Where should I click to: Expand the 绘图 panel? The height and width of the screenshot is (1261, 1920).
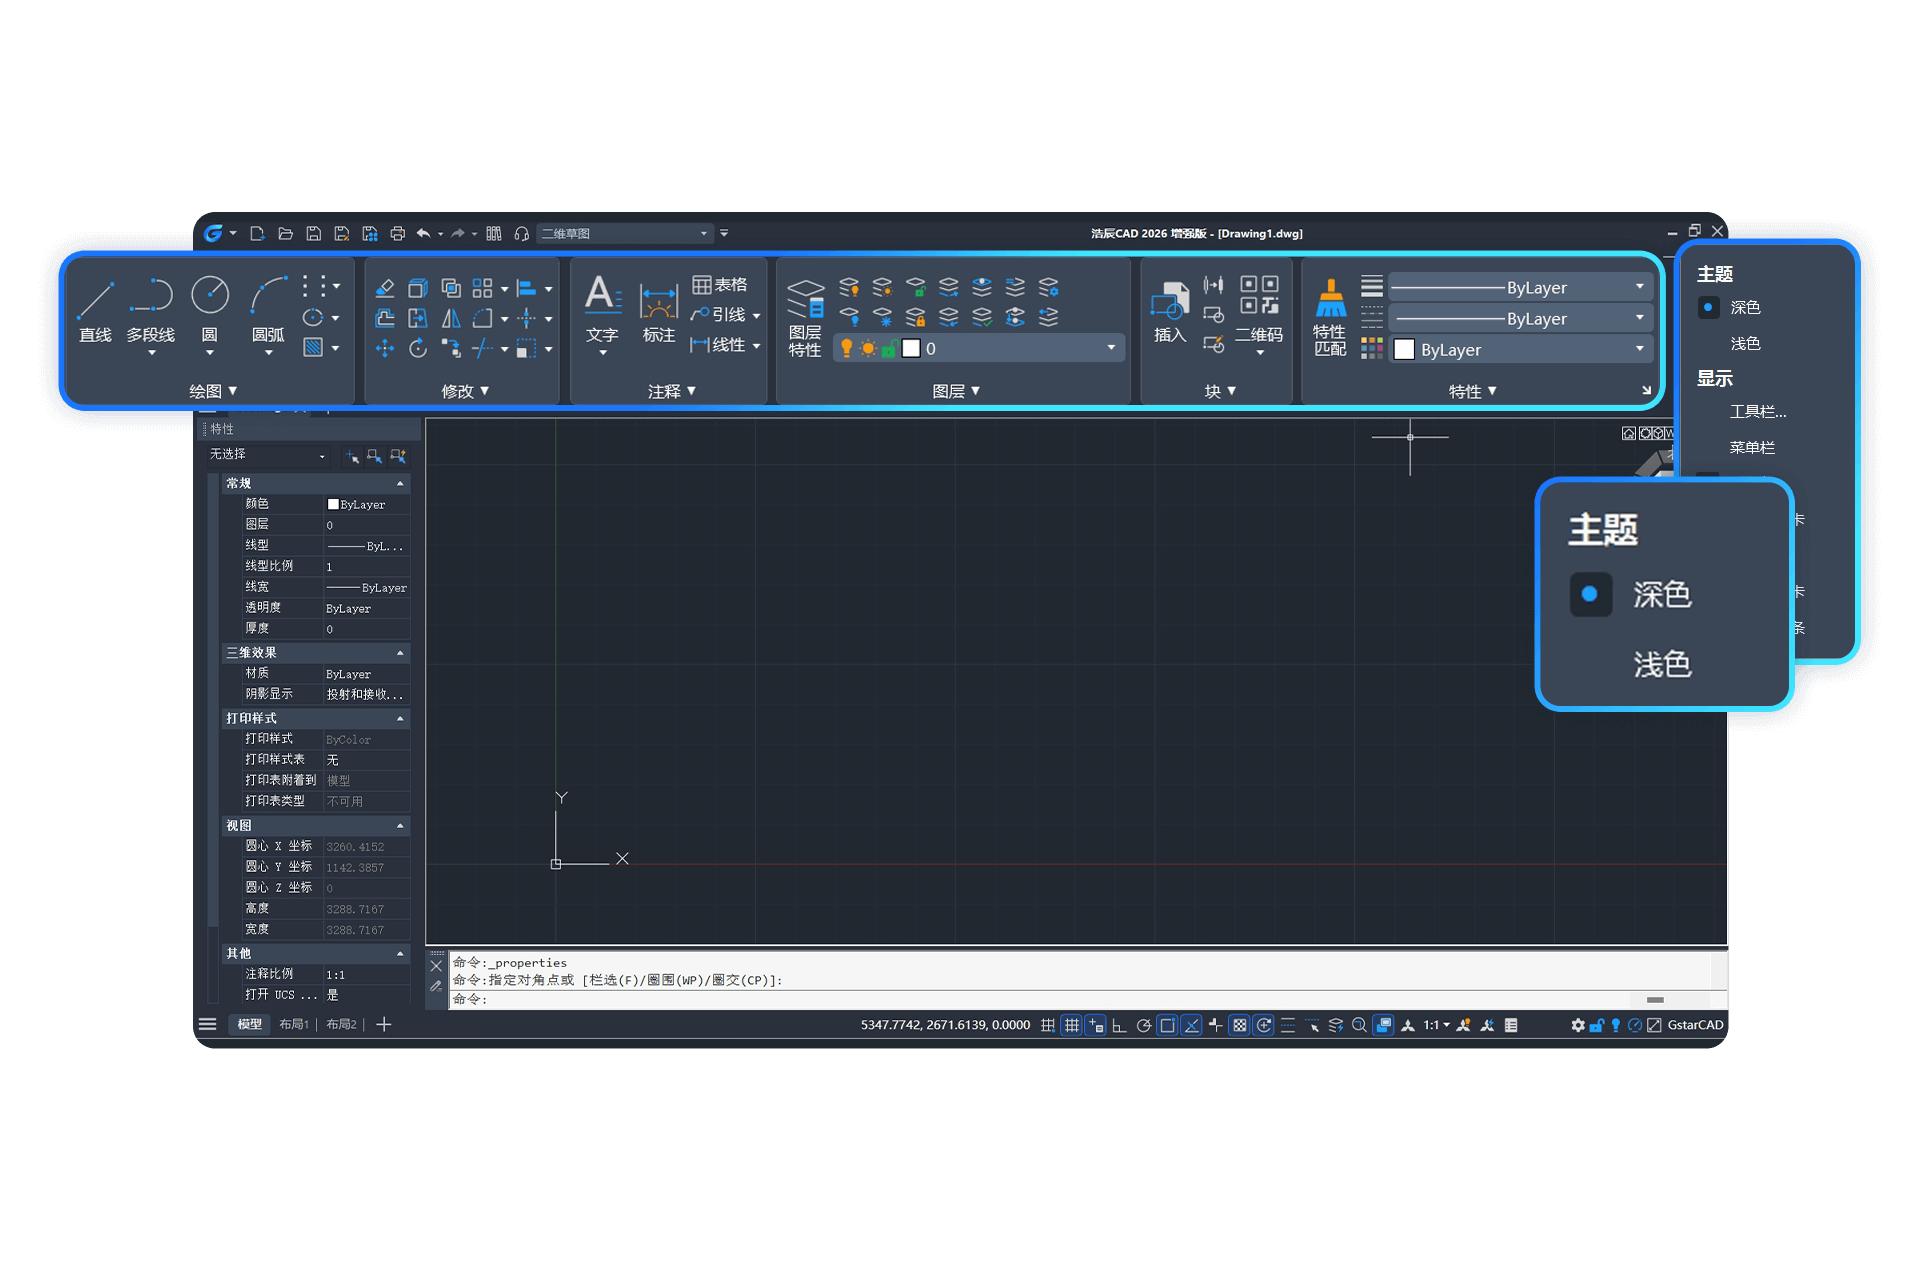point(213,391)
